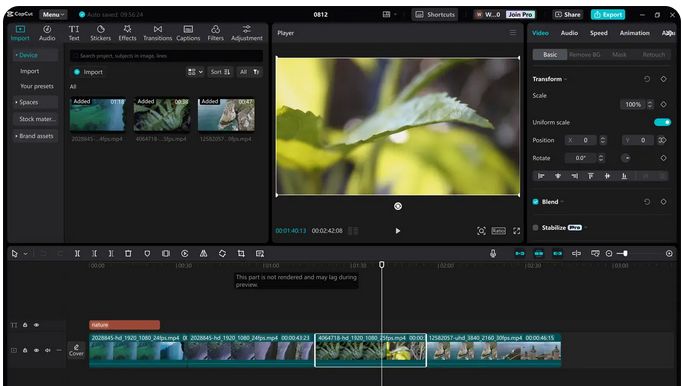Enable the Stabilize checkbox
The height and width of the screenshot is (386, 682).
tap(535, 228)
